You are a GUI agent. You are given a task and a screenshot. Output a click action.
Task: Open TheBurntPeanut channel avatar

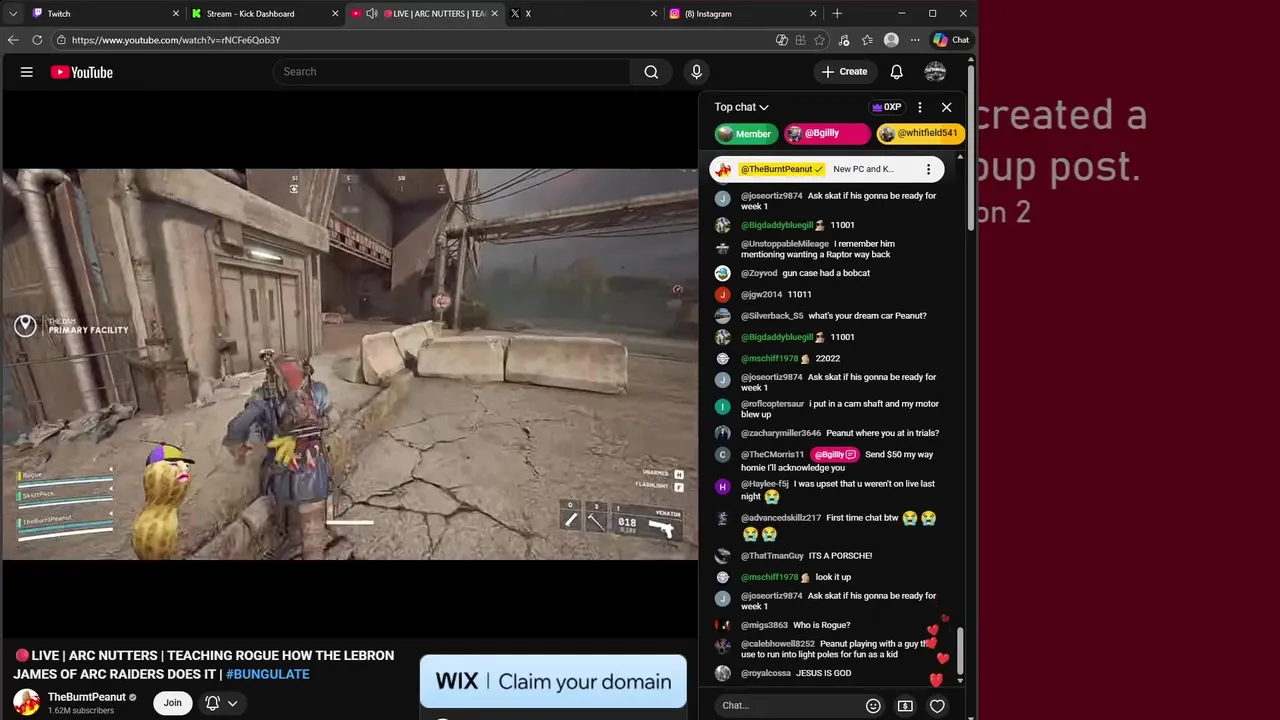click(x=26, y=703)
